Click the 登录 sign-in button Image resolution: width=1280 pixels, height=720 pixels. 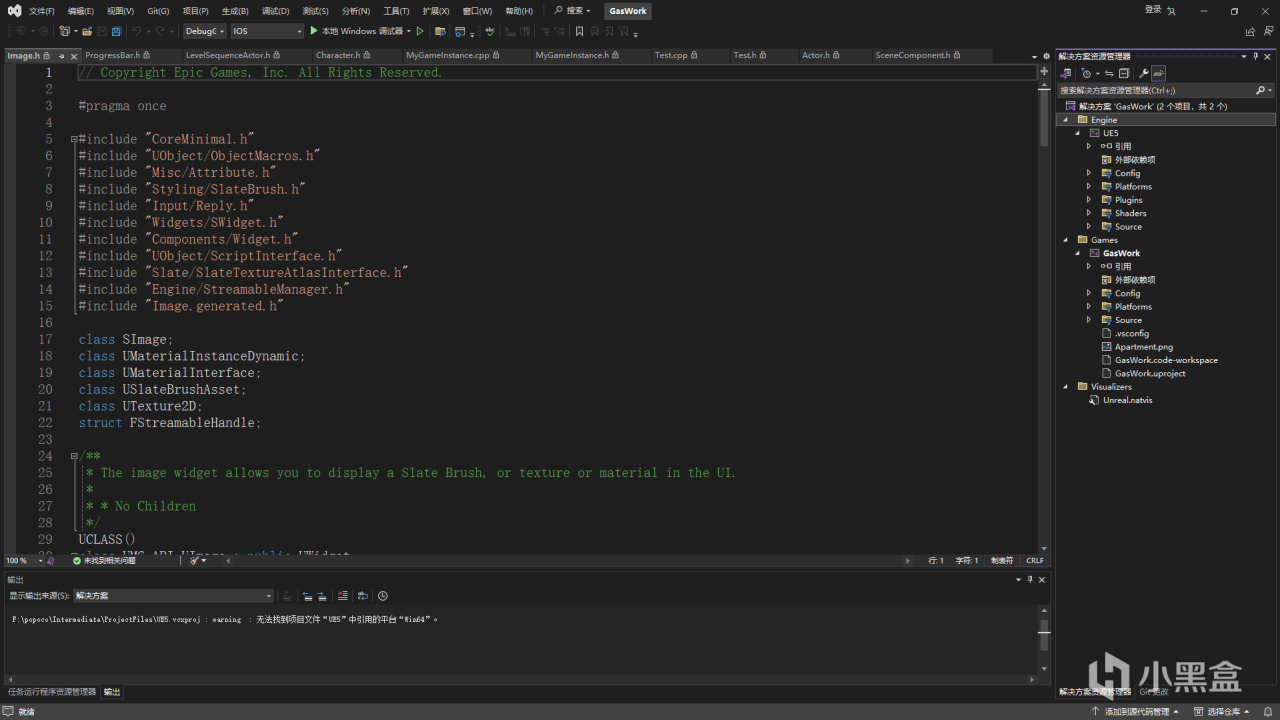tap(1153, 10)
